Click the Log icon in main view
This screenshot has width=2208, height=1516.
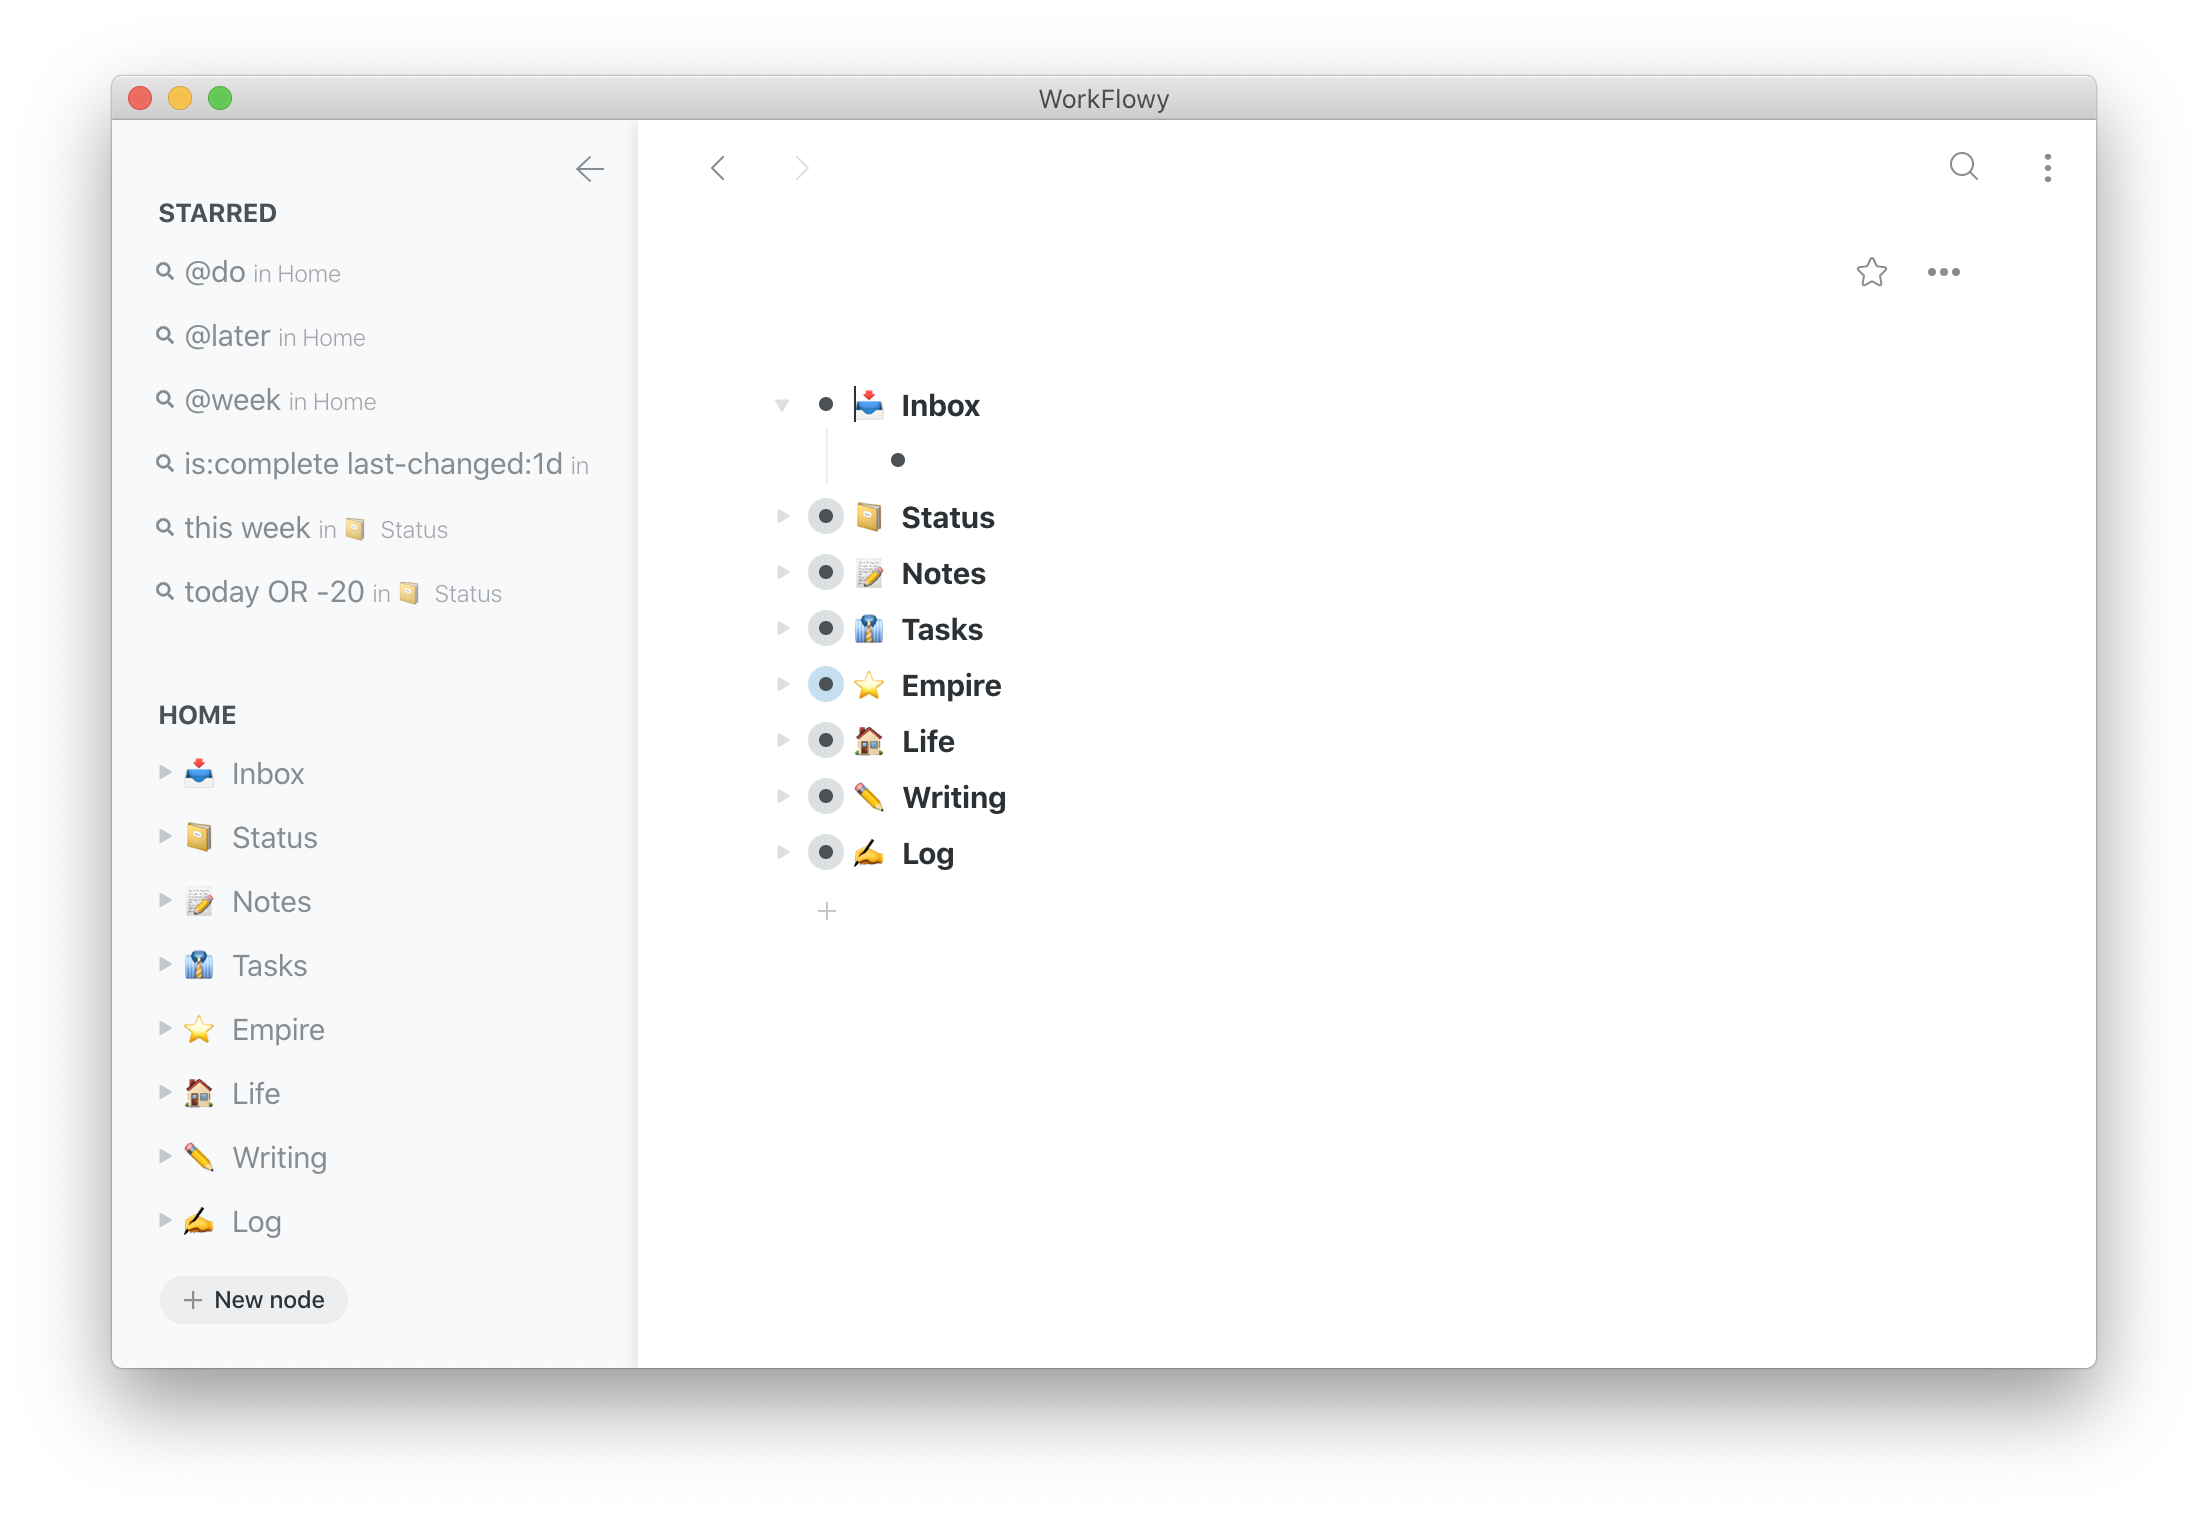[869, 854]
